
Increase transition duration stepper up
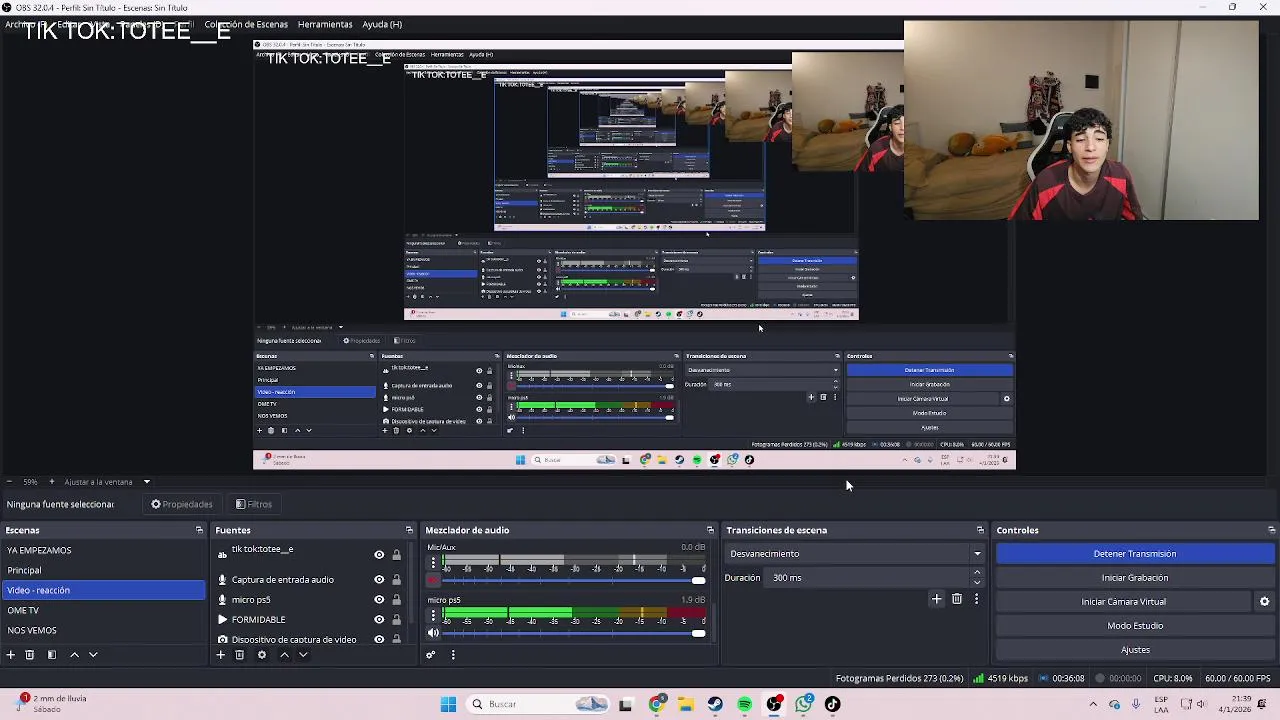(977, 573)
